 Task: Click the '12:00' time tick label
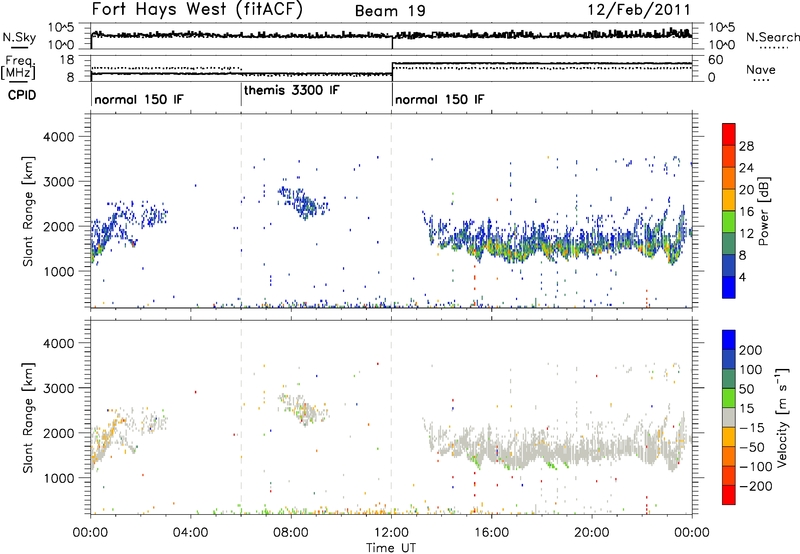coord(391,533)
